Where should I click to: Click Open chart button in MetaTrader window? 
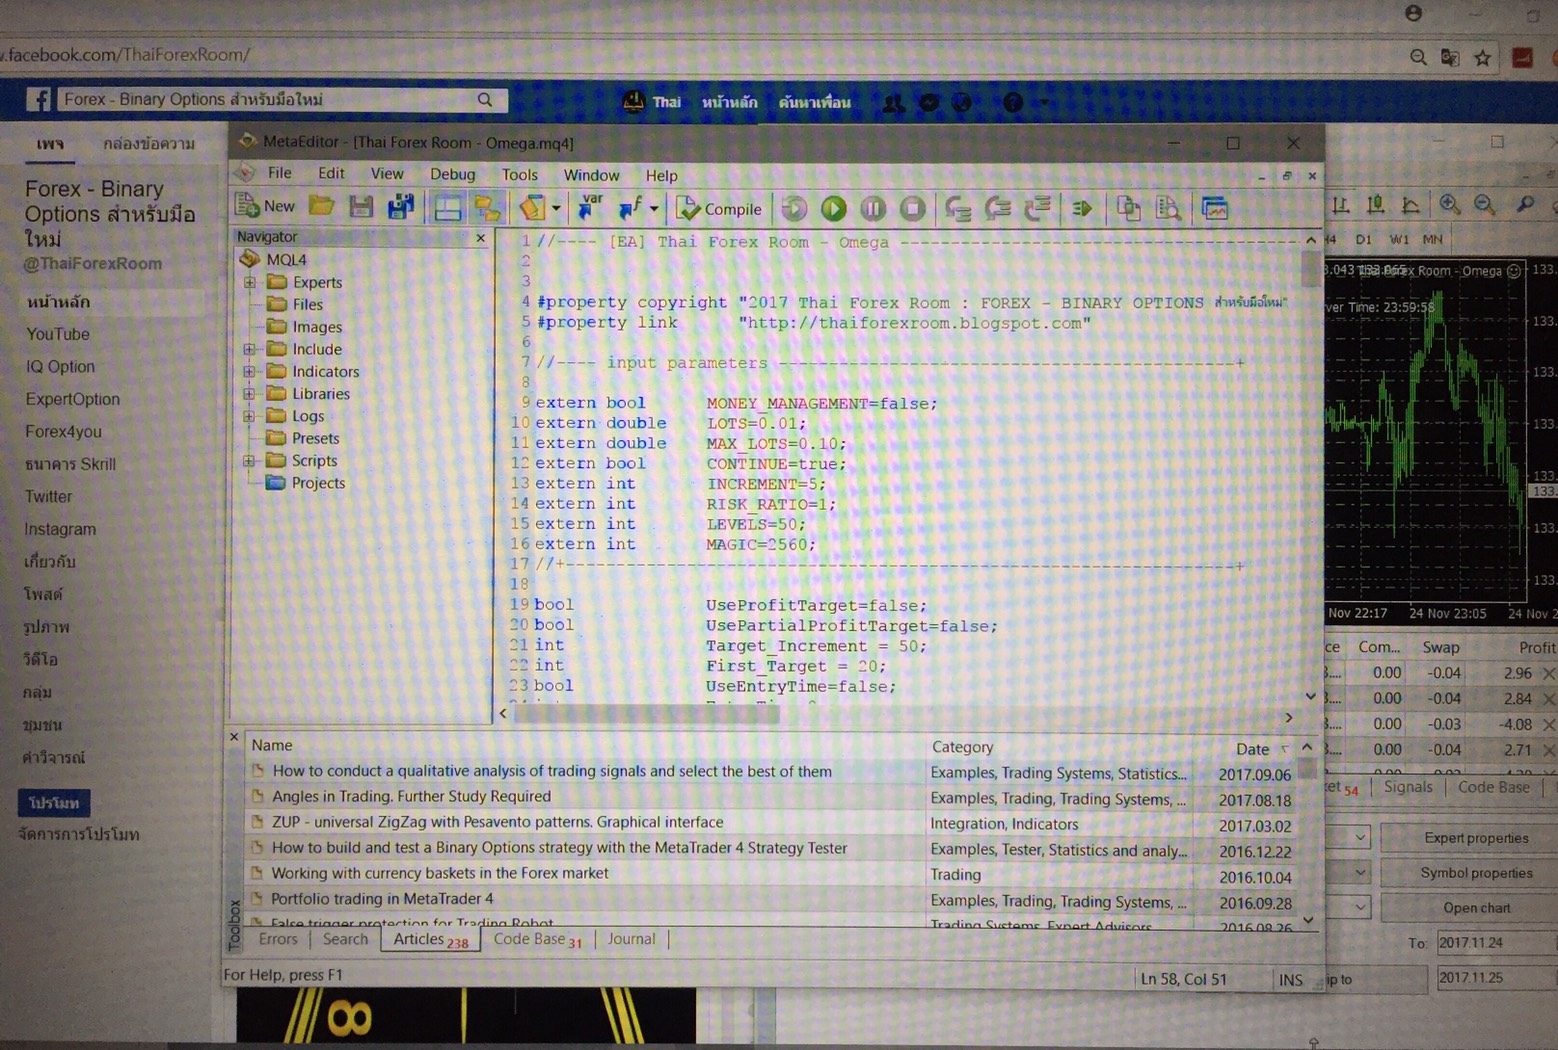[x=1471, y=908]
